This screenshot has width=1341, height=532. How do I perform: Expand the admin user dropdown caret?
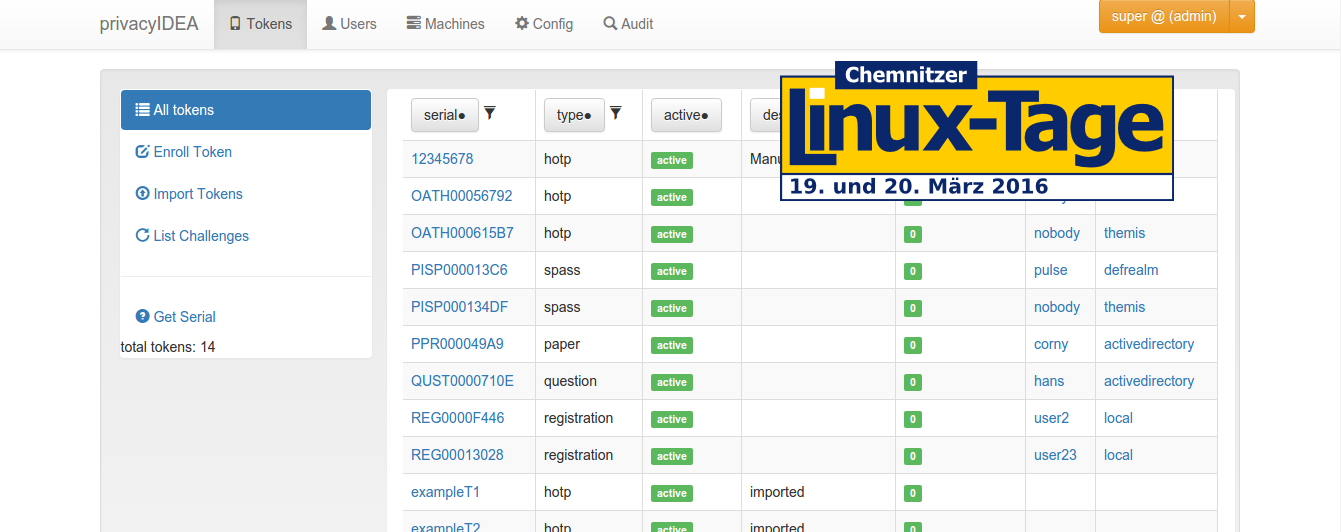click(x=1241, y=16)
